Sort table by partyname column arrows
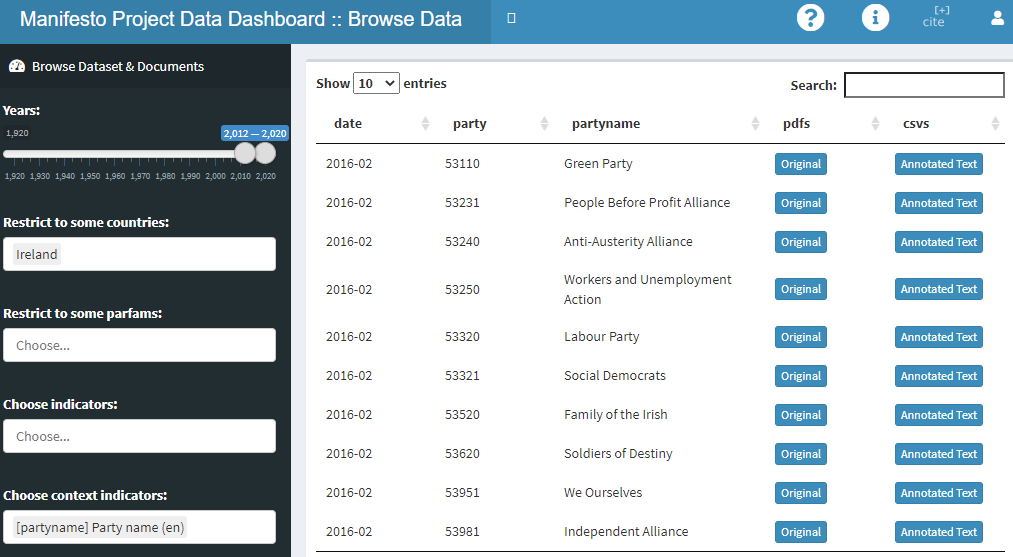The width and height of the screenshot is (1013, 557). click(755, 124)
